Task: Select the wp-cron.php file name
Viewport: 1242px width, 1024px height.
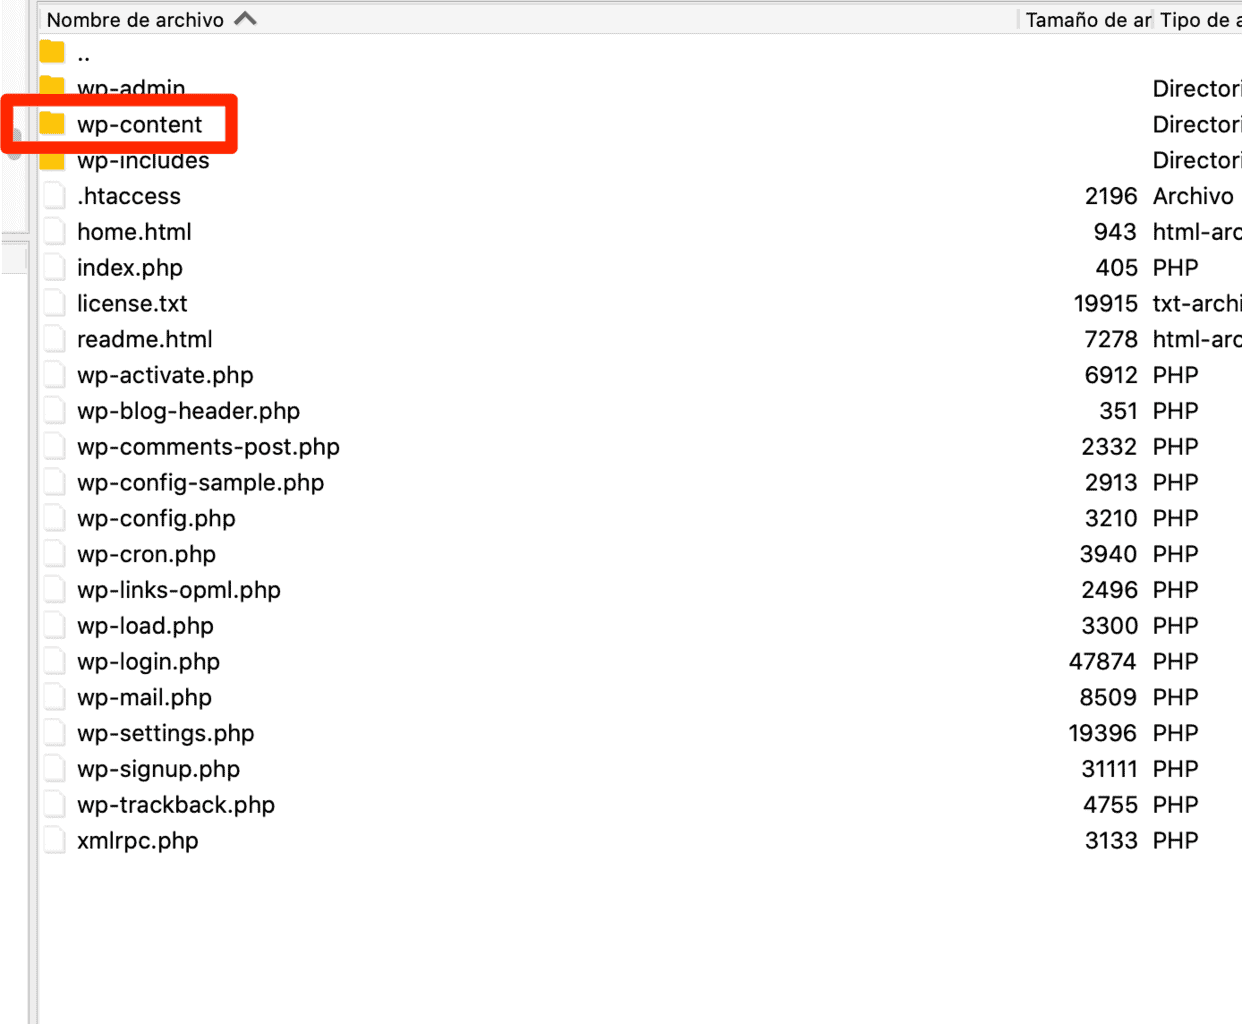Action: tap(146, 554)
